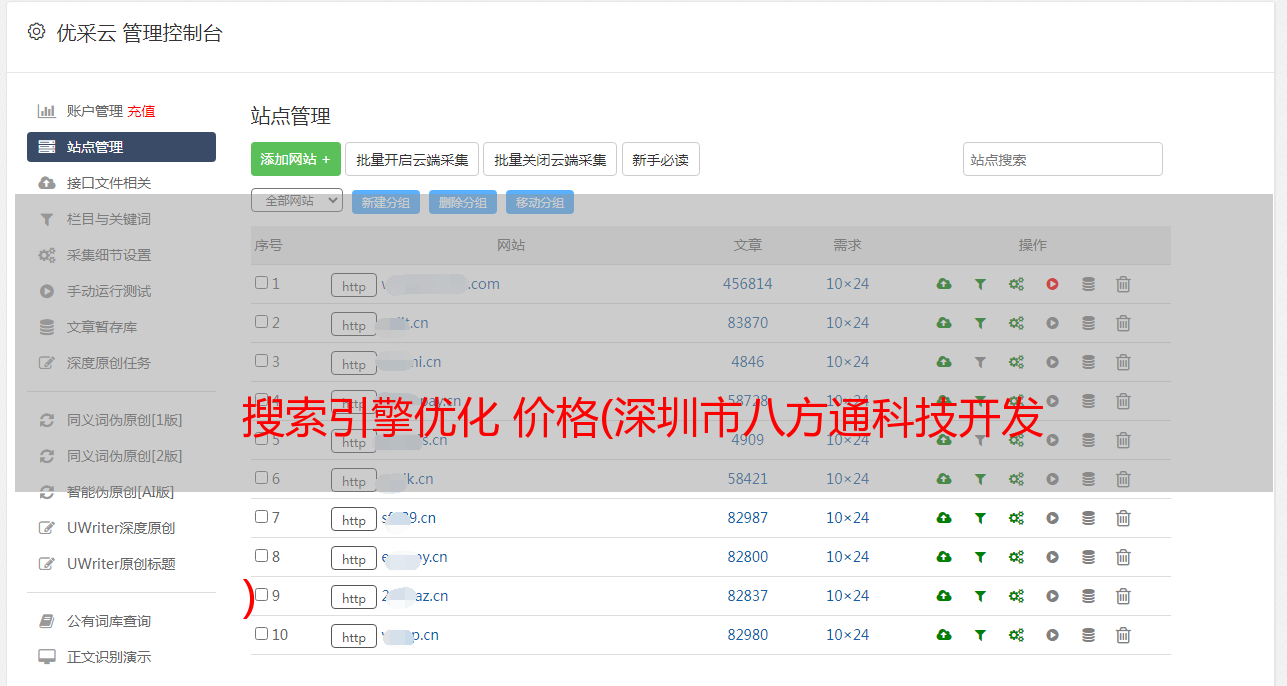Click the red 充值 recharge link
This screenshot has width=1287, height=686.
coord(141,111)
